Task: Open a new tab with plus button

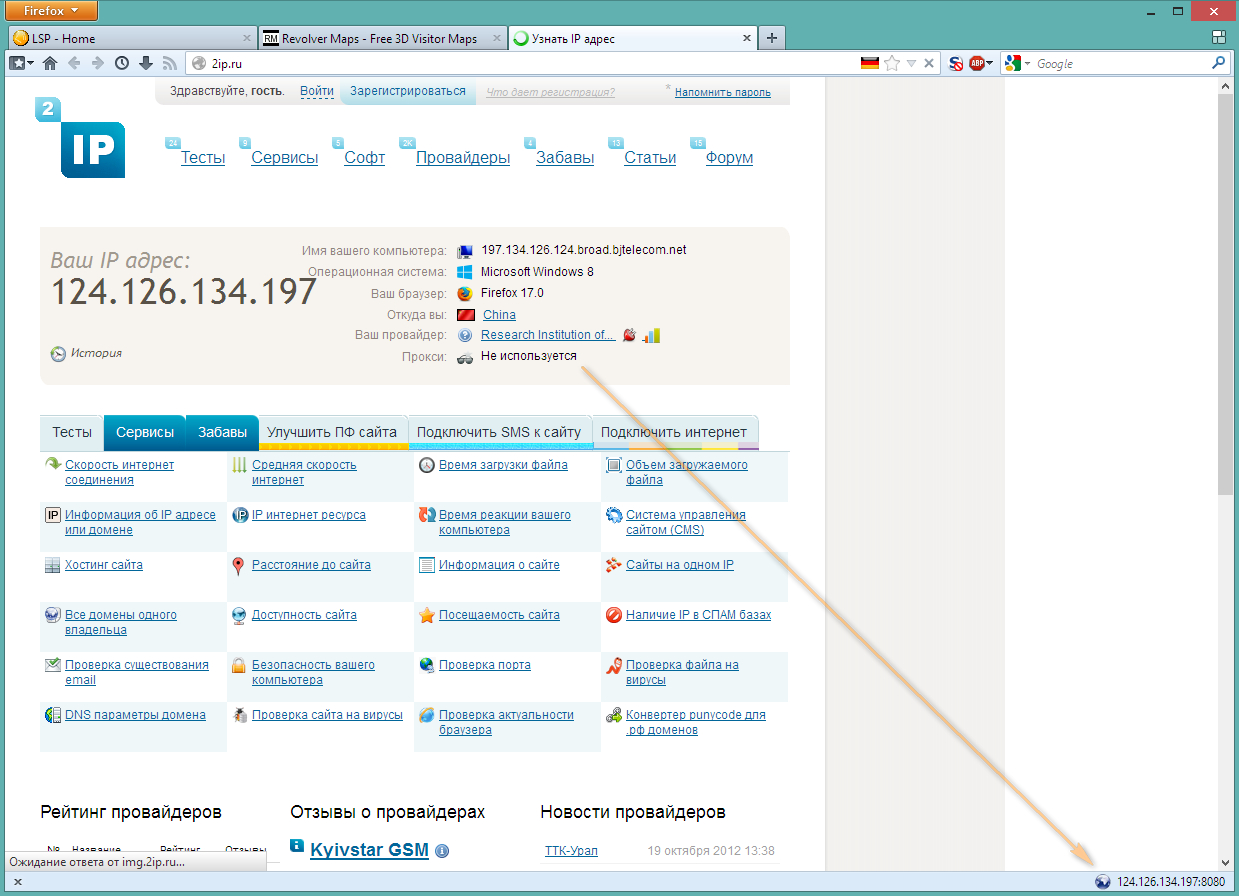Action: [x=771, y=39]
